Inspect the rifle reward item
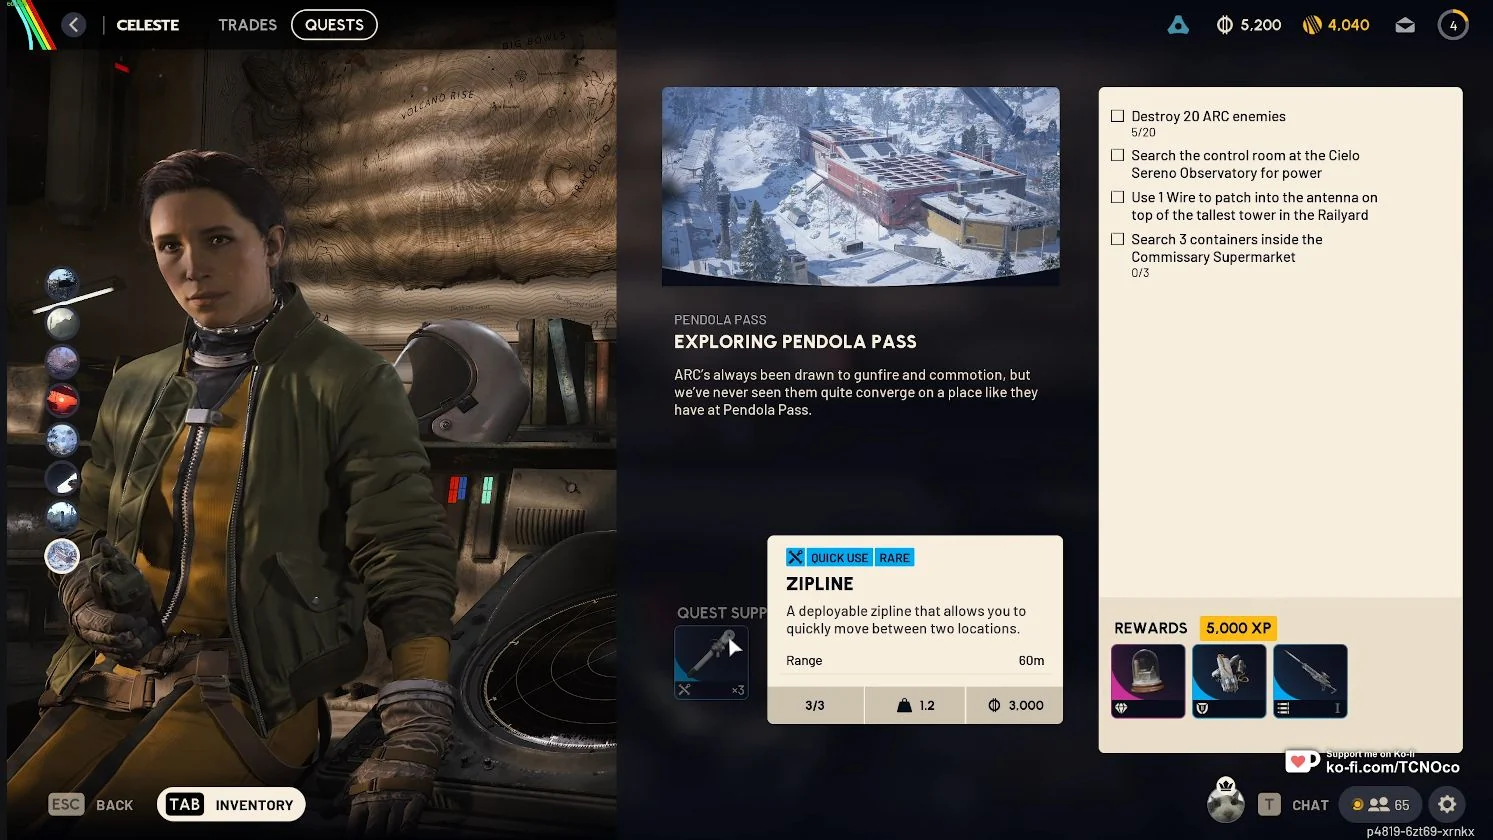 coord(1310,681)
